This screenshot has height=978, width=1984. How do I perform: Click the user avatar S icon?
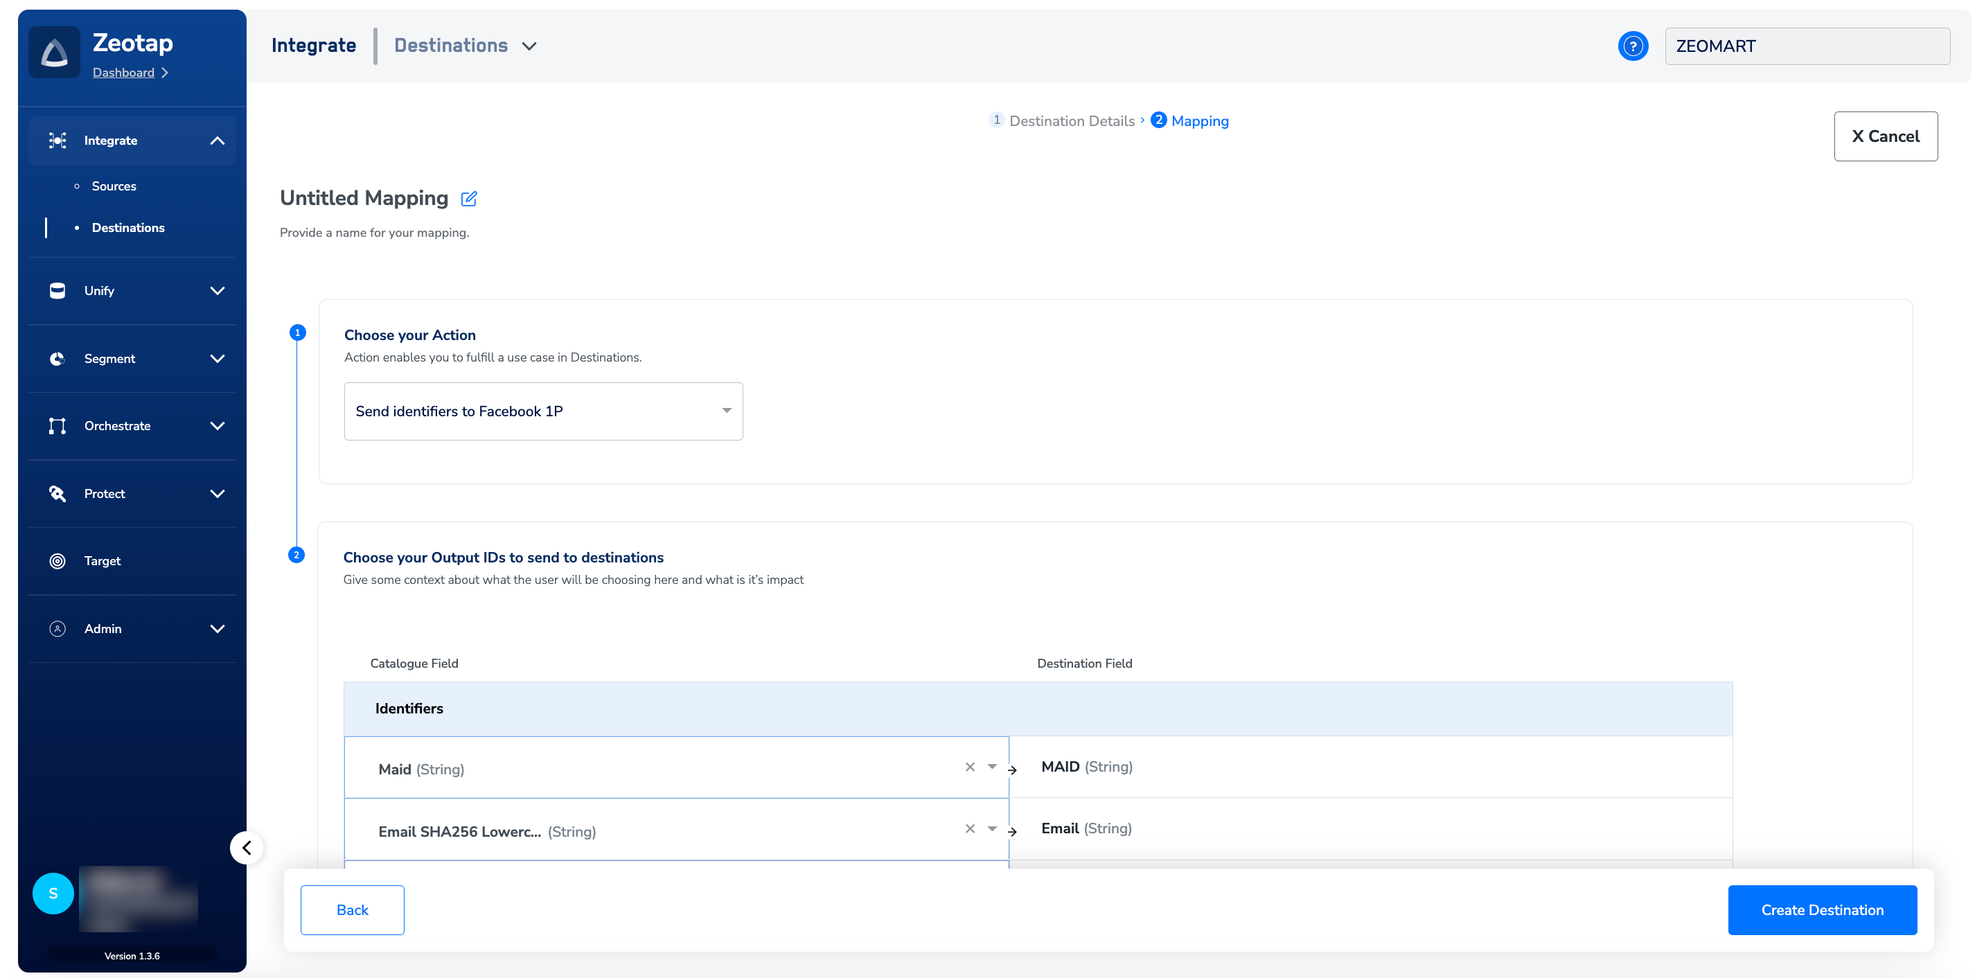[x=53, y=893]
